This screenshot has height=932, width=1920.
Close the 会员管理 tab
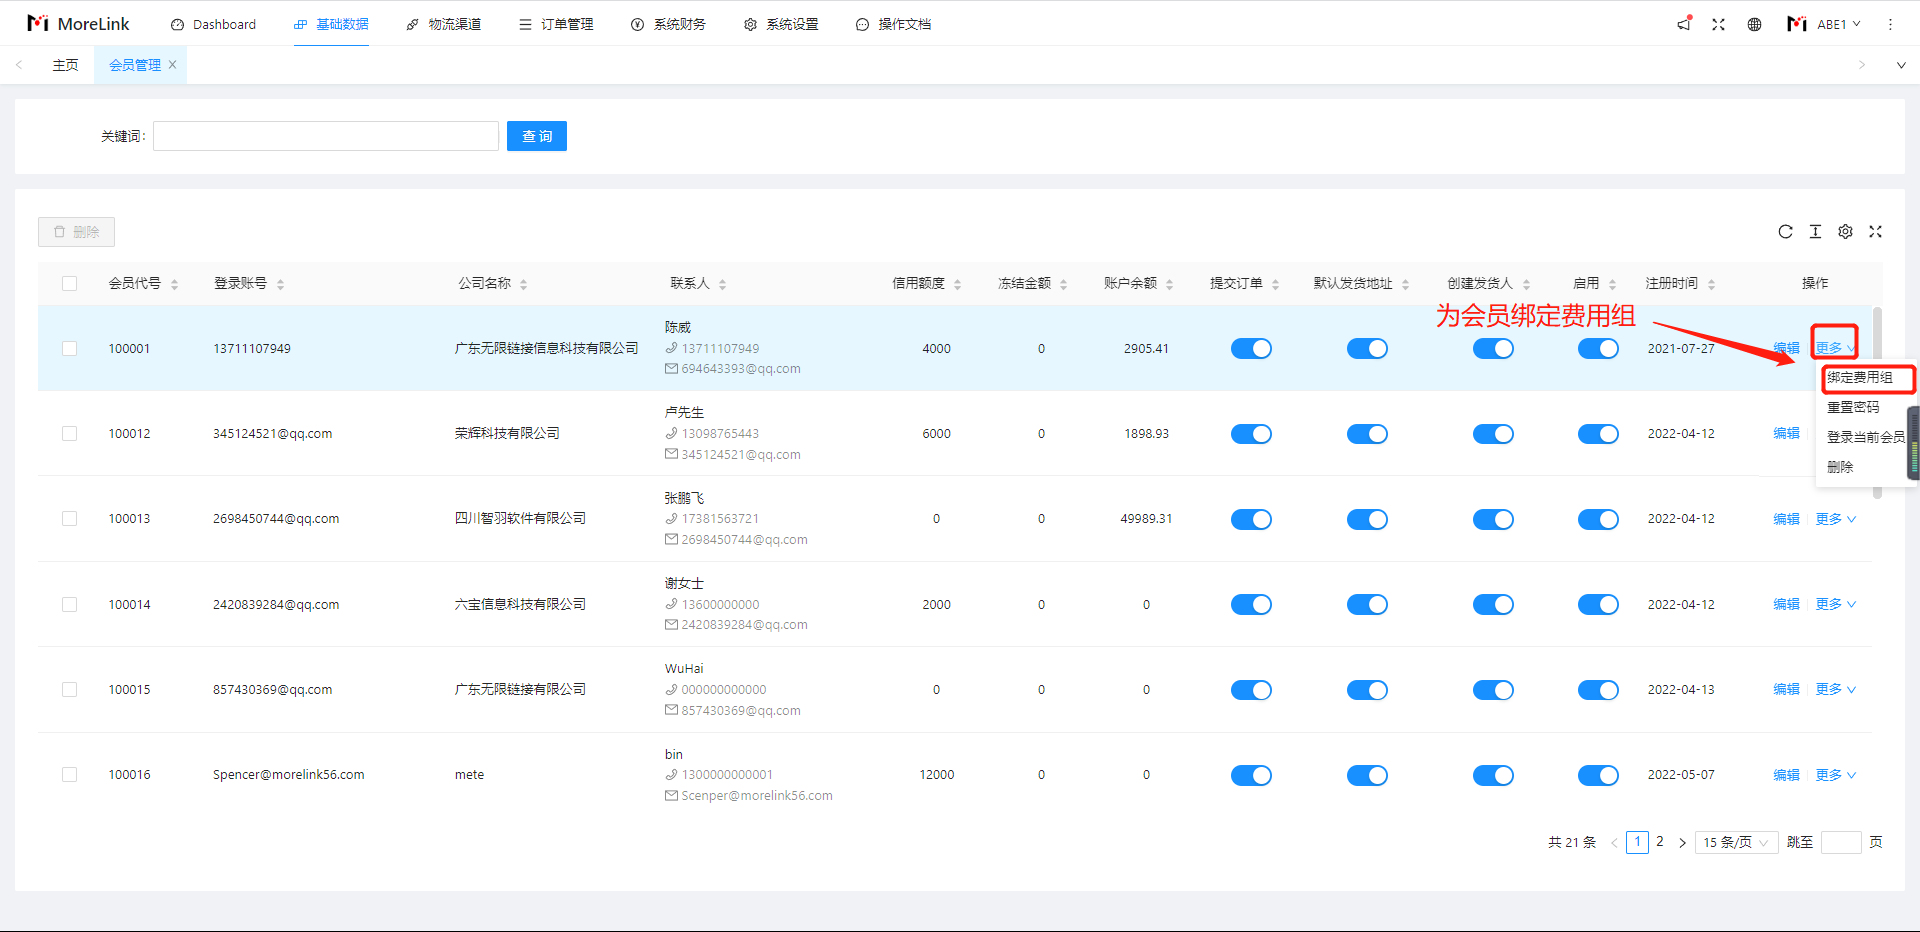[x=172, y=65]
